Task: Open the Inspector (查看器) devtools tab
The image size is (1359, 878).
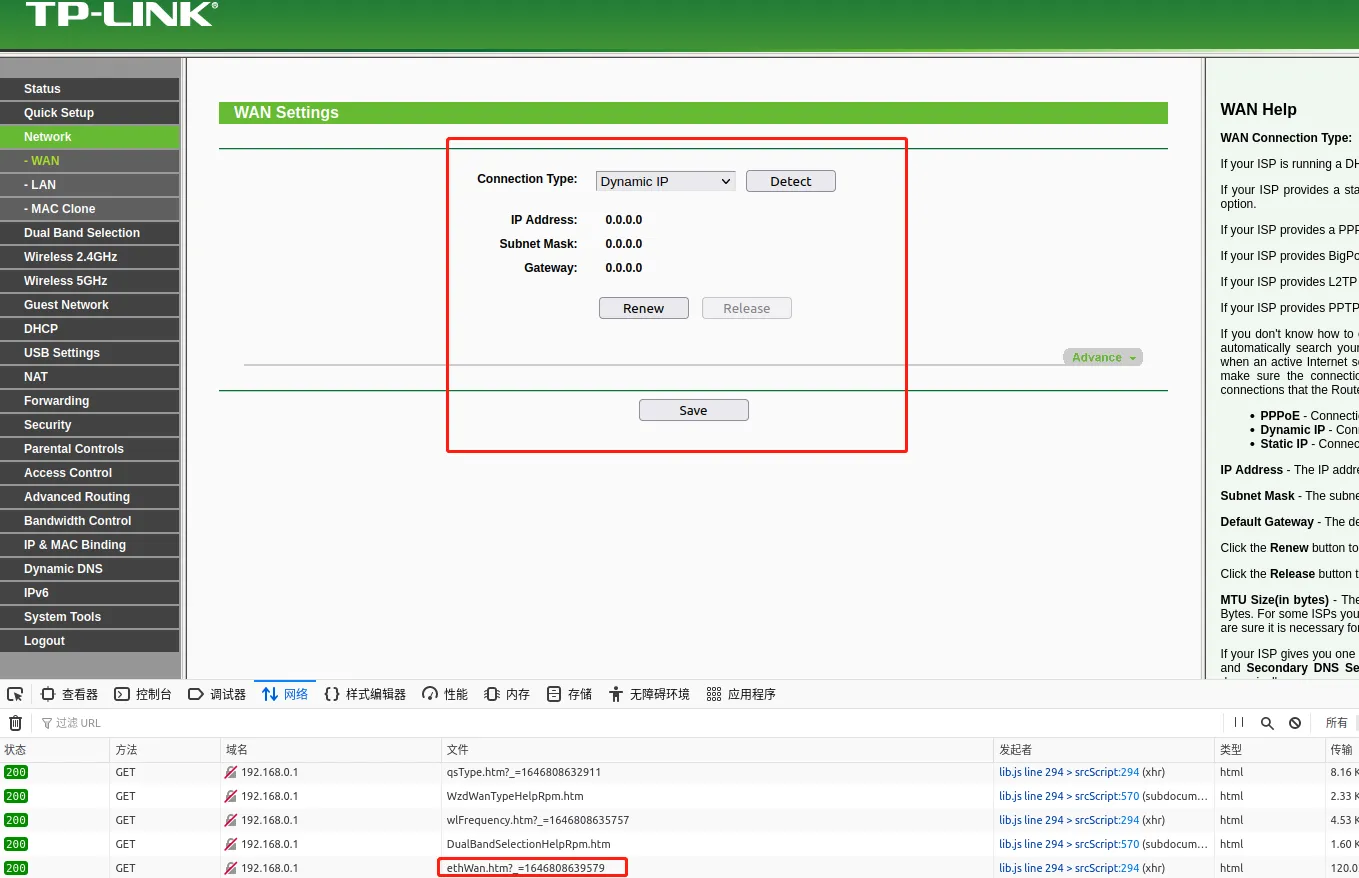Action: 69,694
